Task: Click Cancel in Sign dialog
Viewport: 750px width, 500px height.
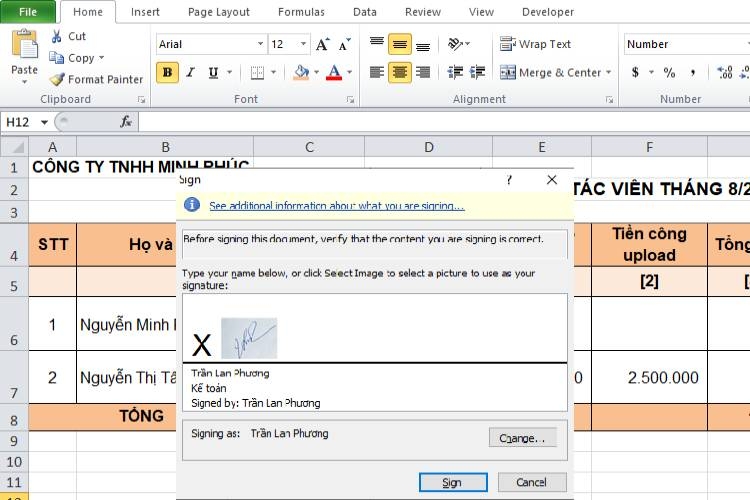Action: point(532,482)
